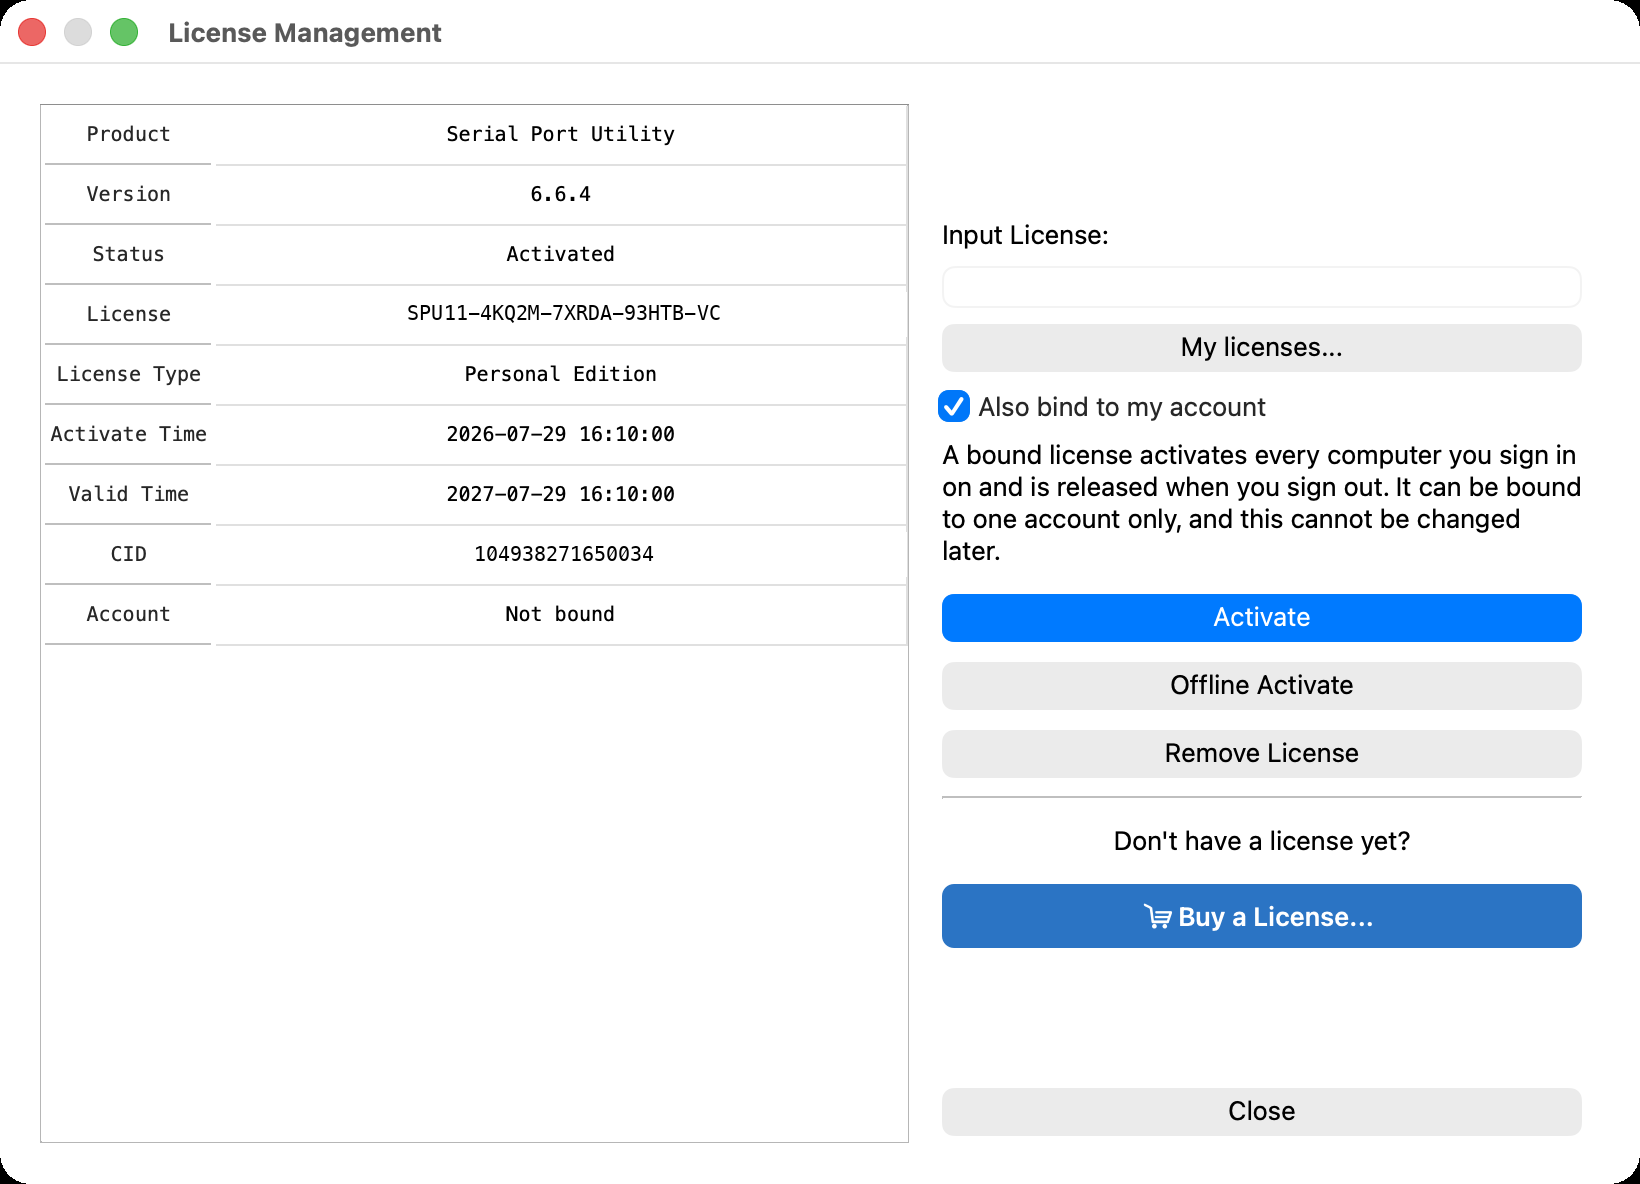Click the Valid Time row header
Screen dimensions: 1640x1184
click(x=128, y=494)
